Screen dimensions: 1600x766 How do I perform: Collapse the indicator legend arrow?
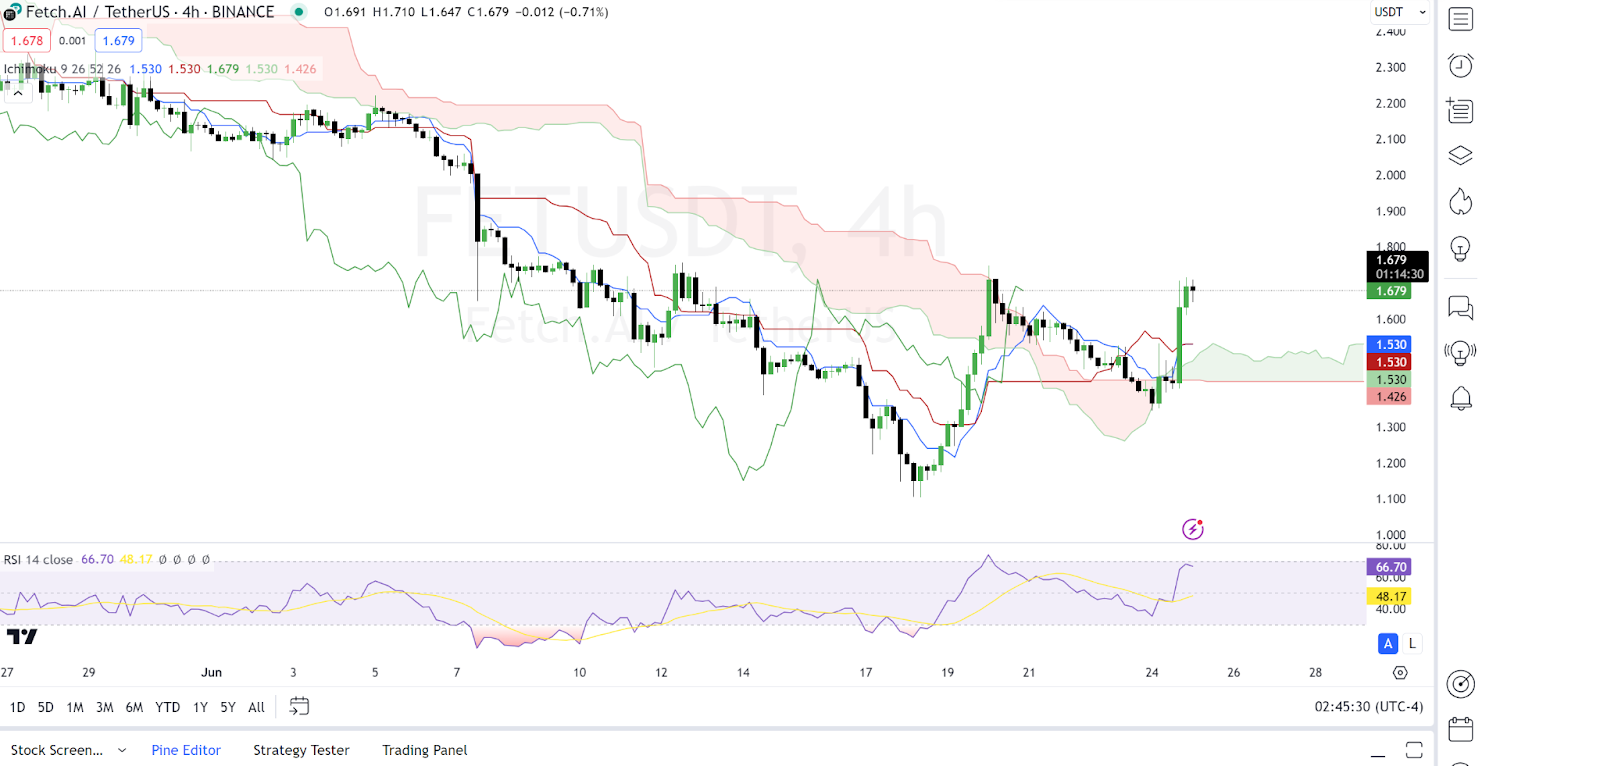[x=17, y=93]
